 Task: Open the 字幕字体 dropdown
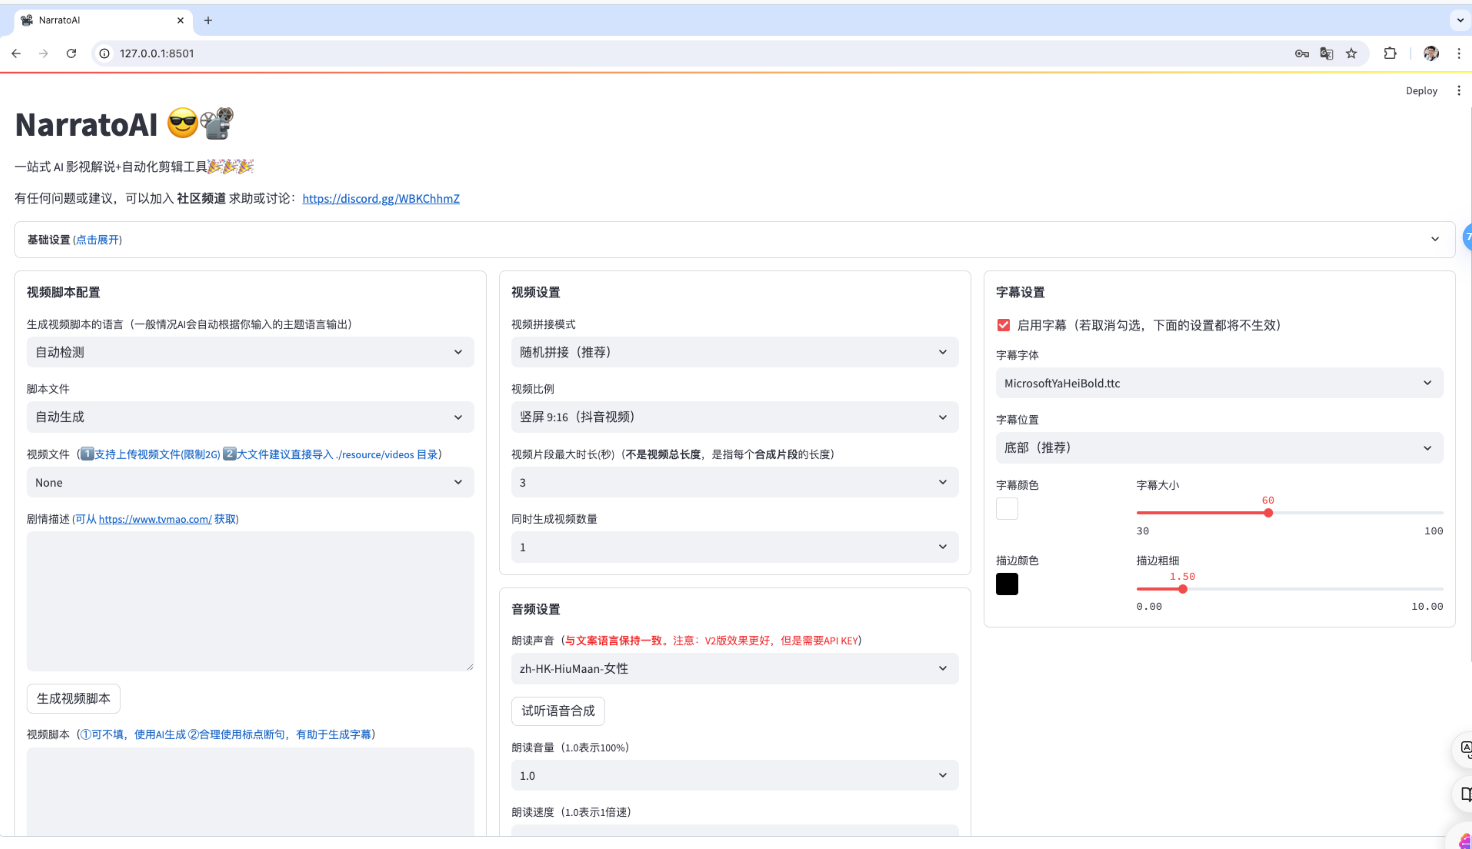tap(1219, 383)
